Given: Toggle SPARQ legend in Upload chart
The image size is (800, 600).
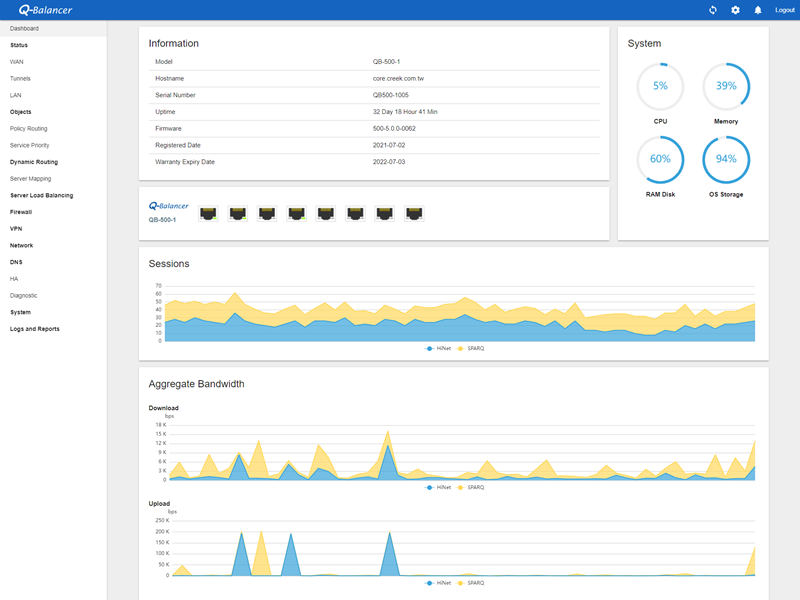Looking at the screenshot, I should tap(470, 583).
